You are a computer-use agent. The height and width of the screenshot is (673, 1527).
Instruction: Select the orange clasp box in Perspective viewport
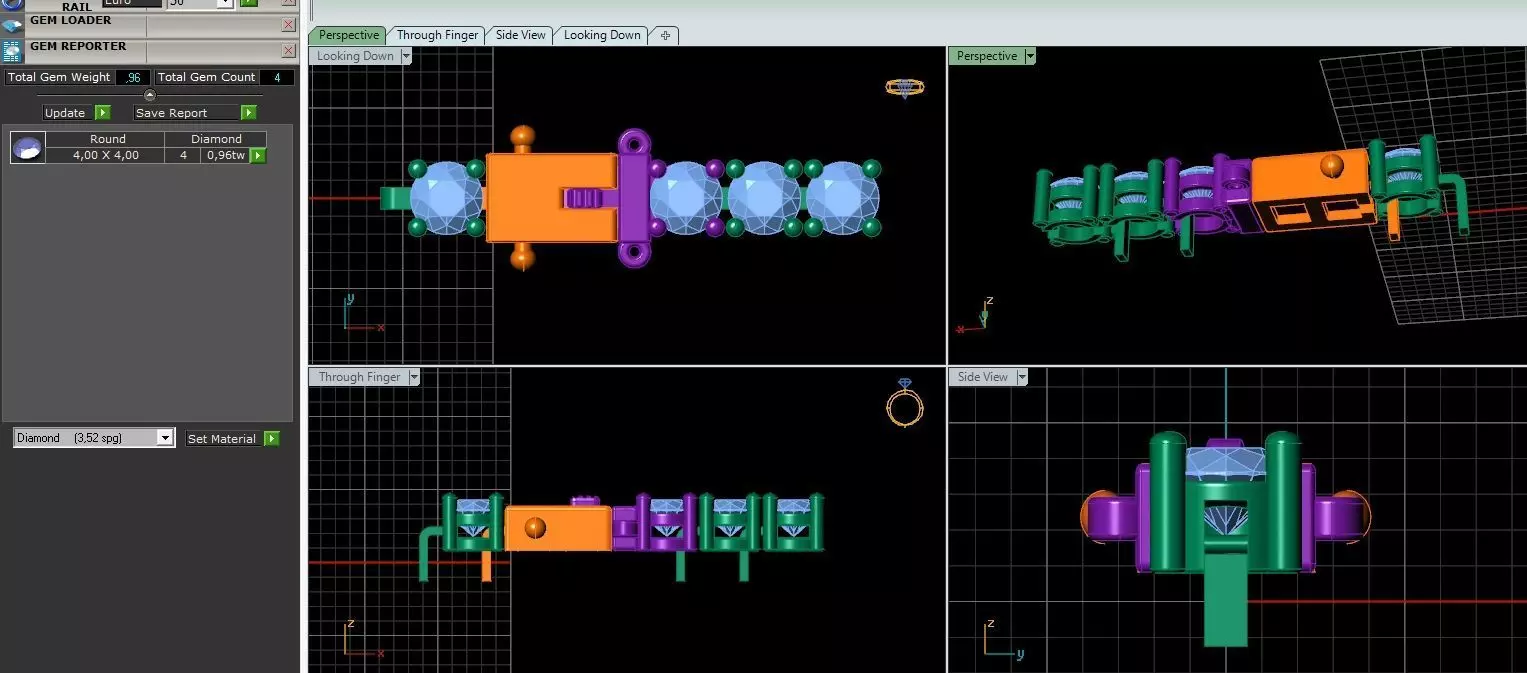[1310, 190]
